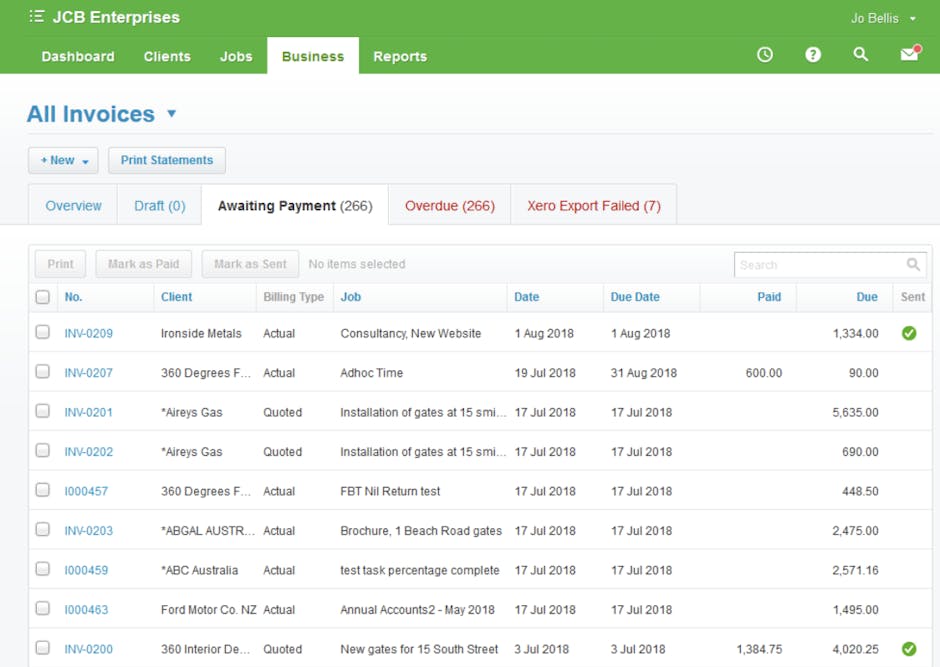The width and height of the screenshot is (940, 667).
Task: Open the mail notifications icon
Action: (909, 55)
